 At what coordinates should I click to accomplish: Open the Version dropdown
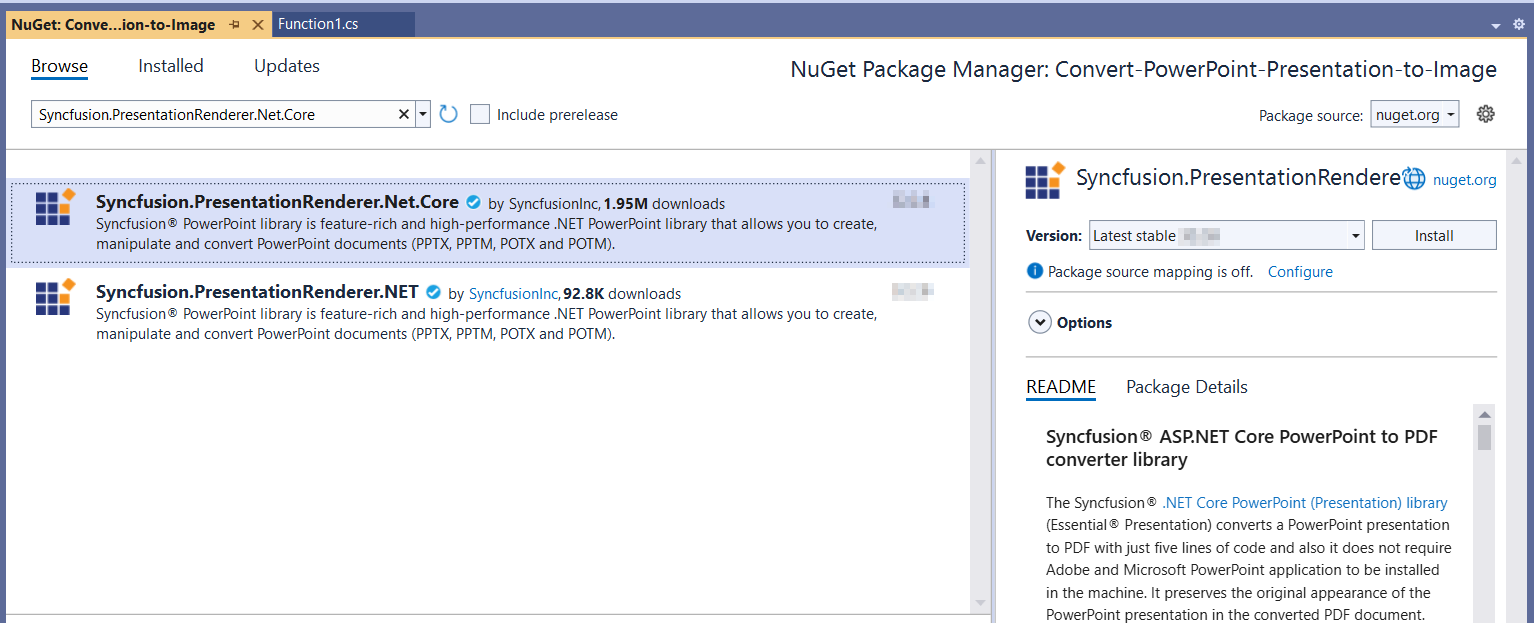(x=1227, y=236)
